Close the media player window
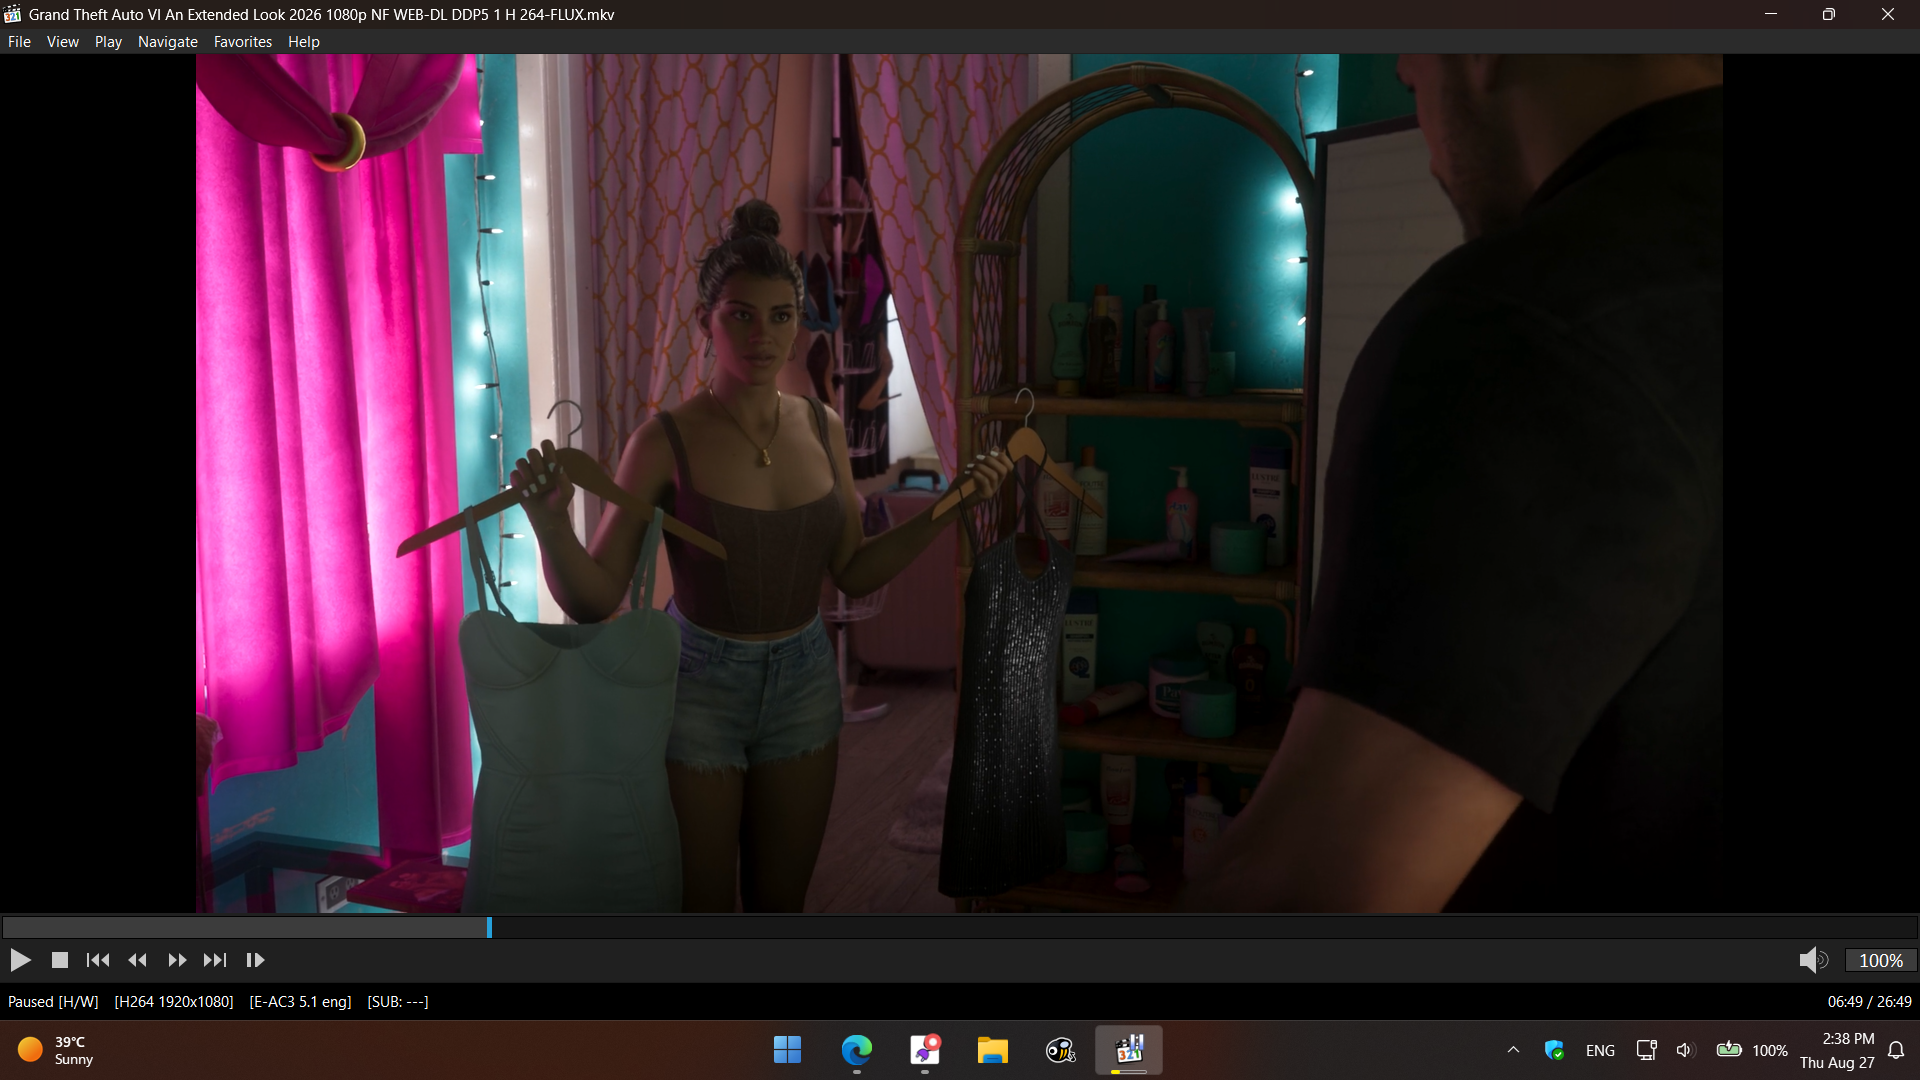Image resolution: width=1920 pixels, height=1080 pixels. (x=1888, y=14)
